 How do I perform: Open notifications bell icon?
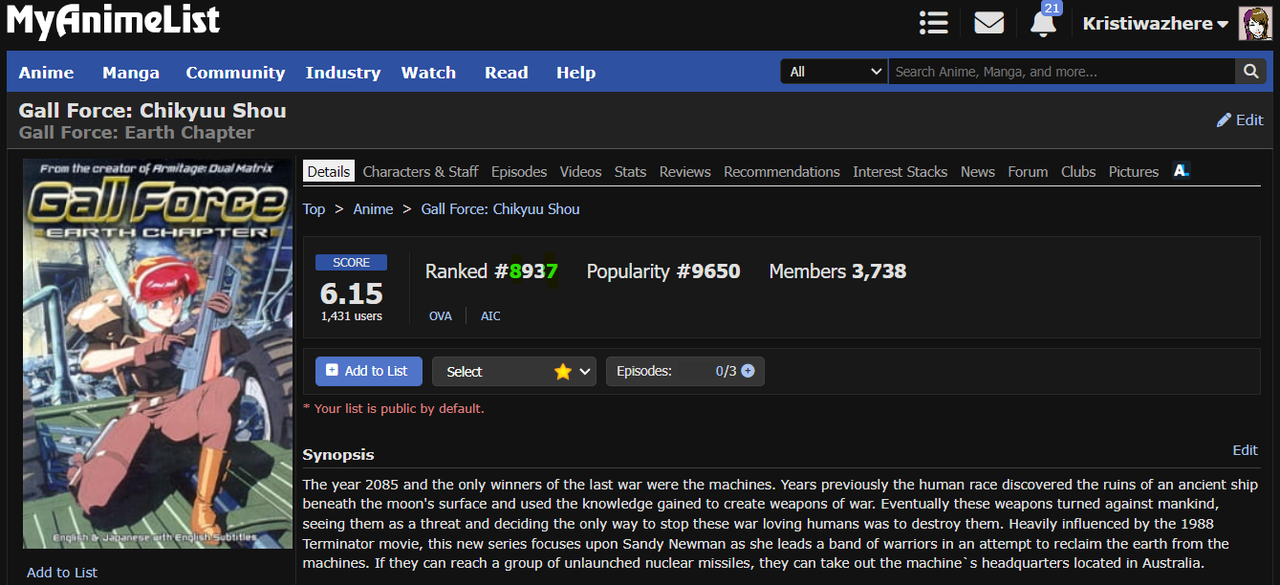1042,25
